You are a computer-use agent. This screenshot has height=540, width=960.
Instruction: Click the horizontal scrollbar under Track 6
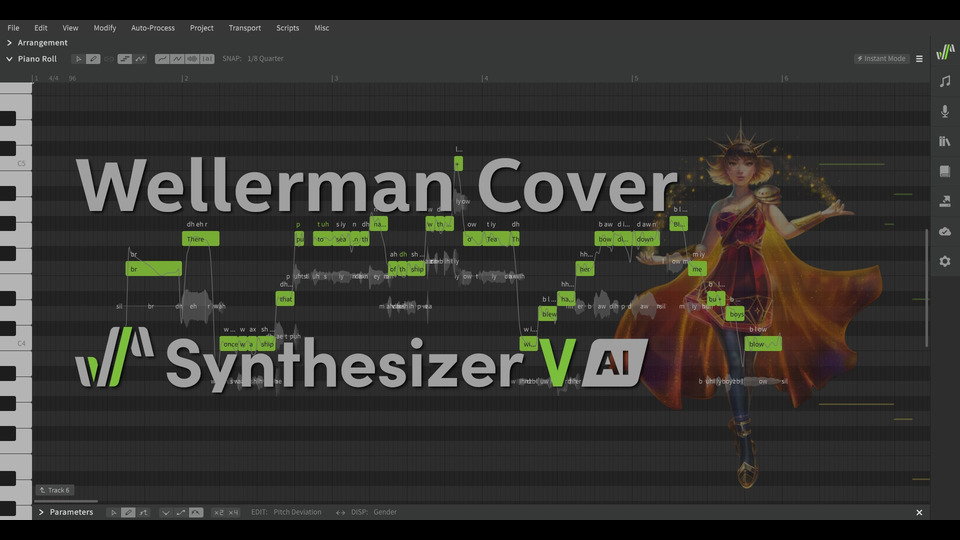pos(66,501)
